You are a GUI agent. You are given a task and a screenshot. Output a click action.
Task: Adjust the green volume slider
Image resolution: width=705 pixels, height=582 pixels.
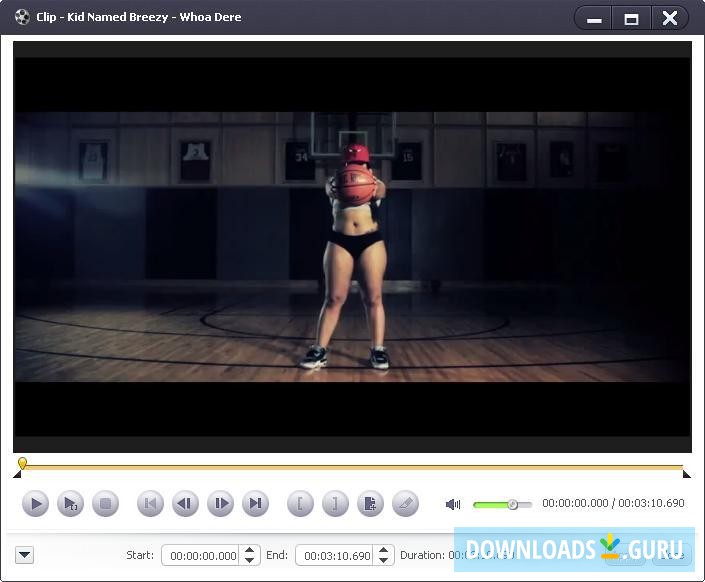click(502, 505)
